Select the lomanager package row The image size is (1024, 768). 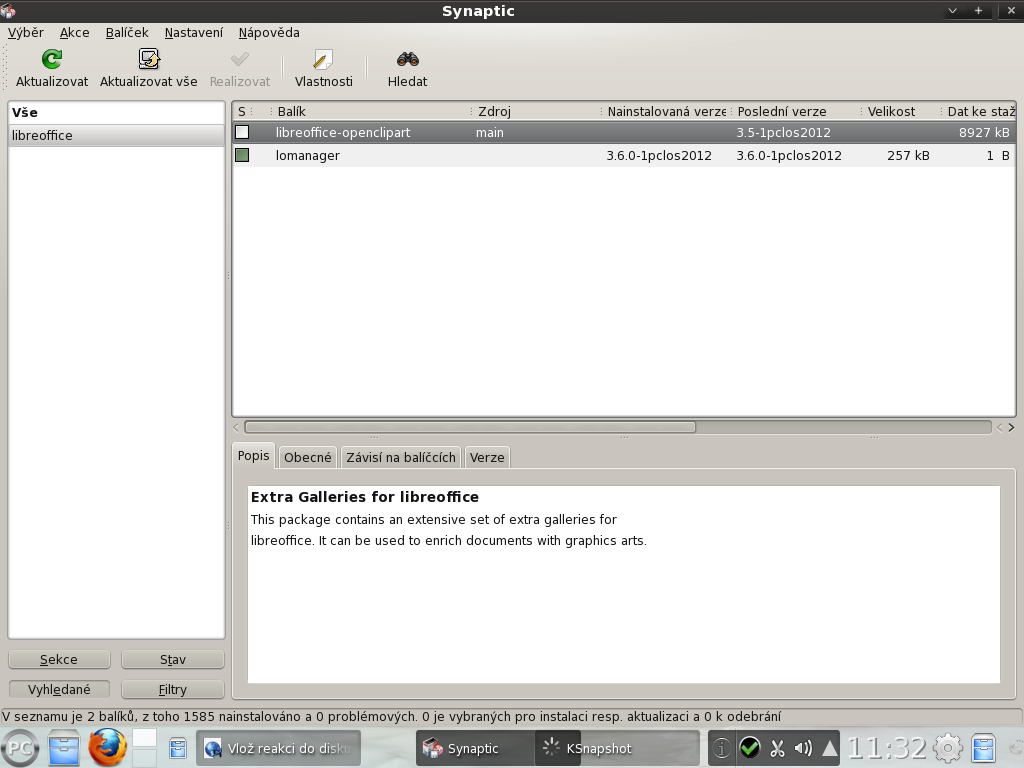point(624,155)
